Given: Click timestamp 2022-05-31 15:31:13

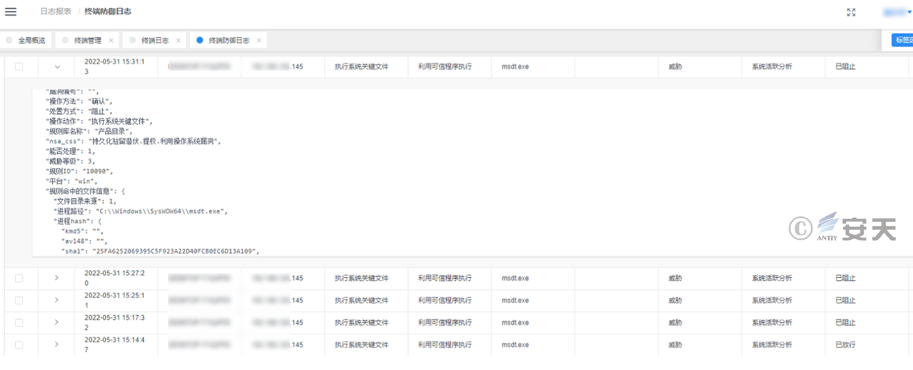Looking at the screenshot, I should point(115,66).
